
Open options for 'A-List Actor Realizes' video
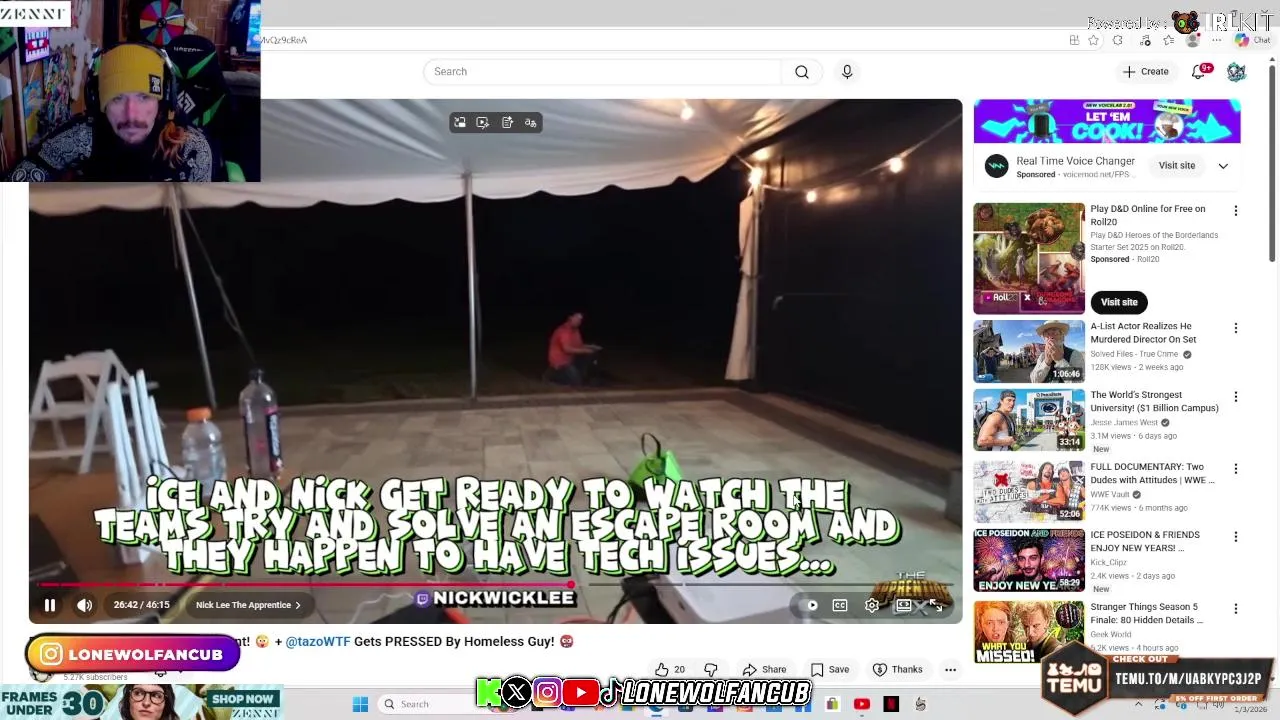click(x=1236, y=328)
